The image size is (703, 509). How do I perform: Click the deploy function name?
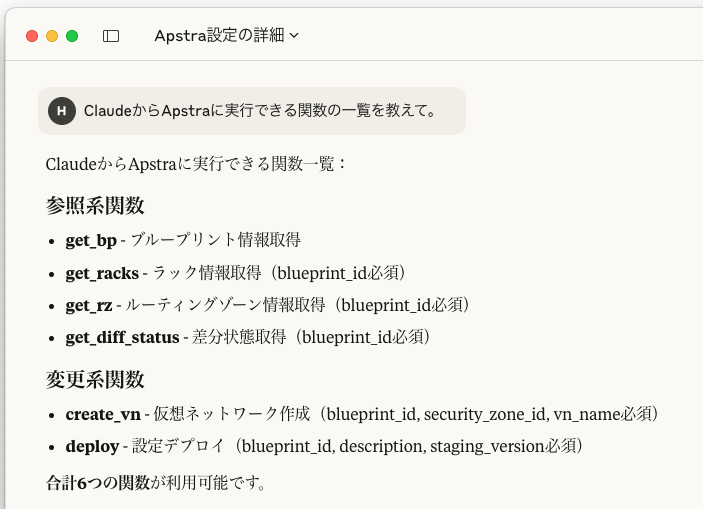pos(92,446)
